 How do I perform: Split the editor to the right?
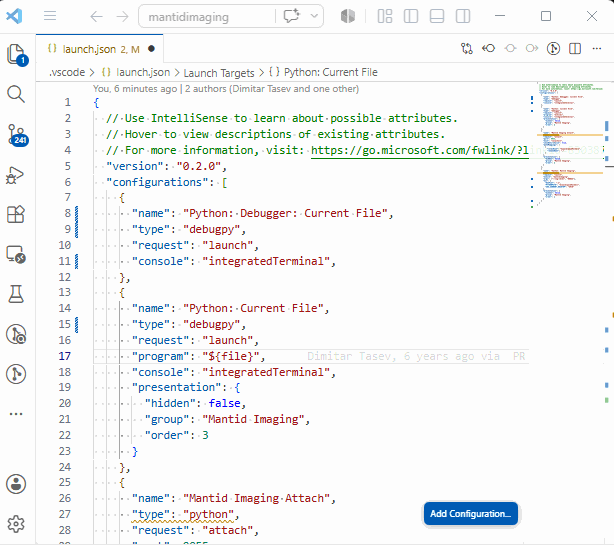click(x=575, y=49)
